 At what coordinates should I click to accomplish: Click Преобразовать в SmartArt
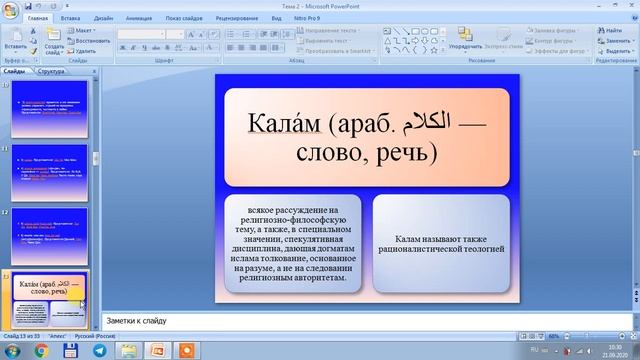[336, 51]
